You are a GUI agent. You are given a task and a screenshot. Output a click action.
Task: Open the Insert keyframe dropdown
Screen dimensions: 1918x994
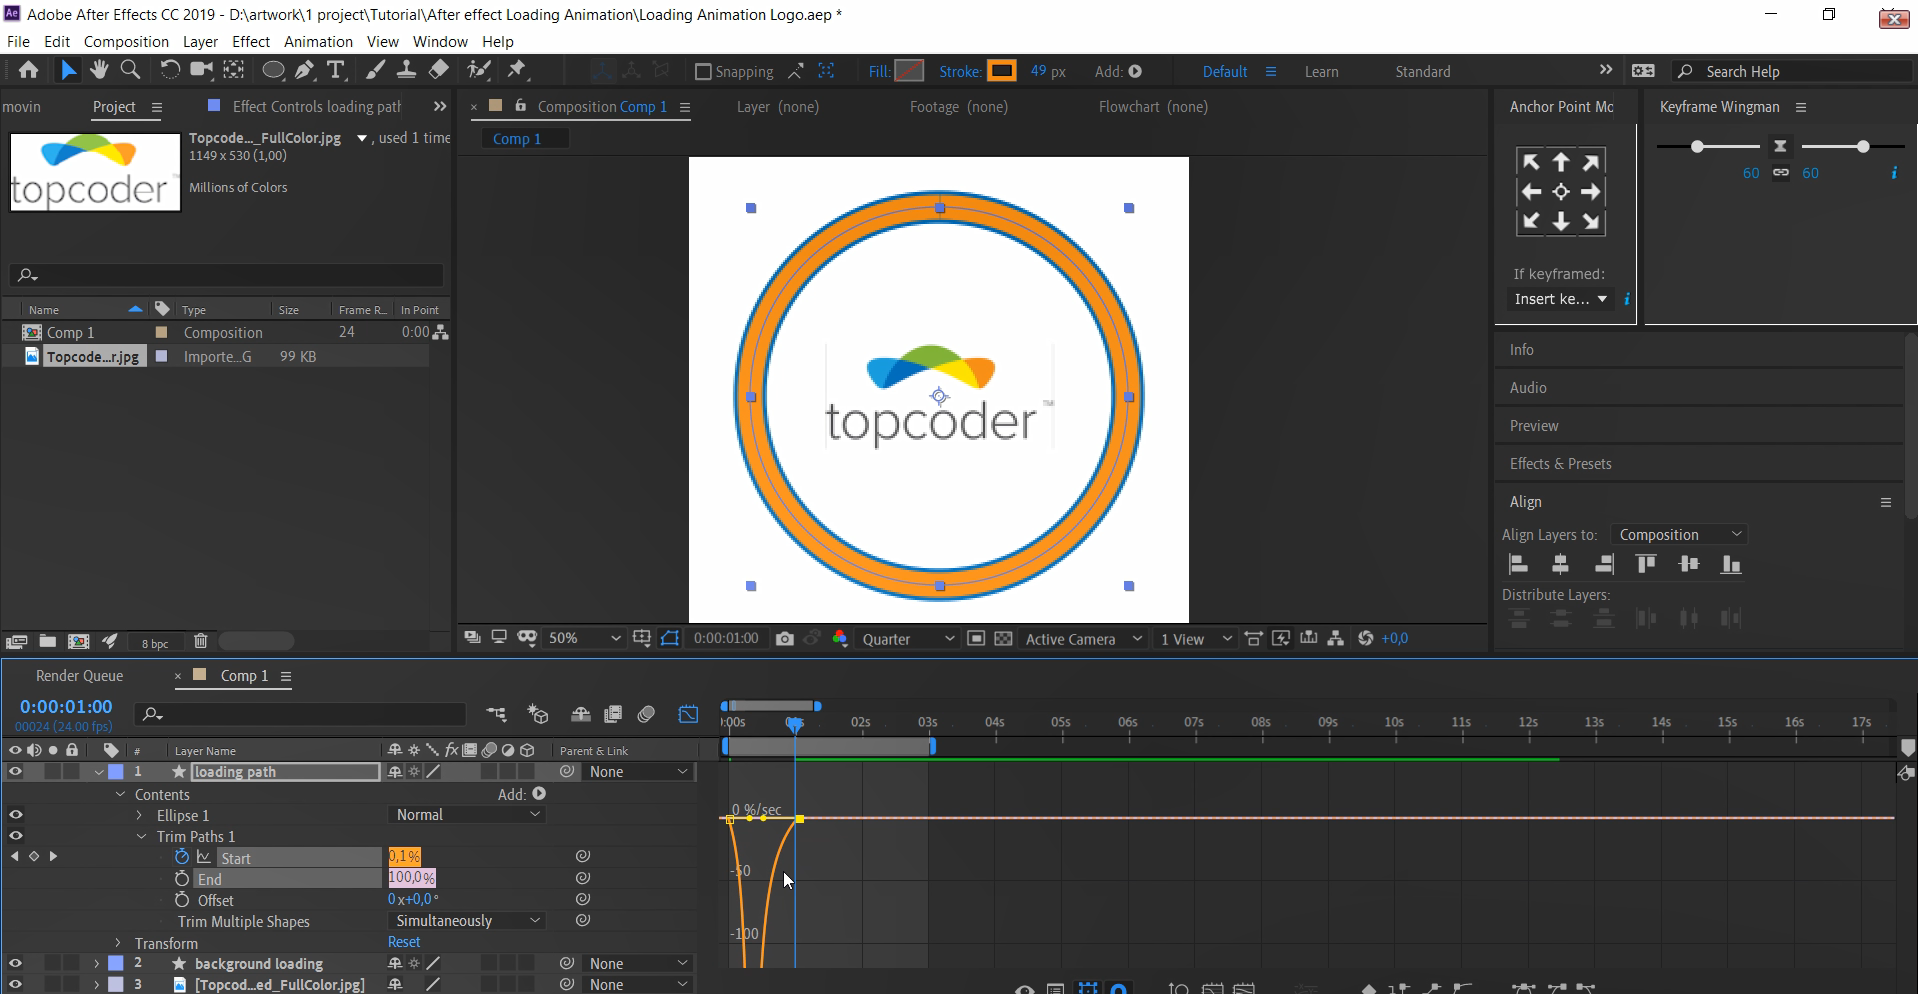click(1560, 299)
